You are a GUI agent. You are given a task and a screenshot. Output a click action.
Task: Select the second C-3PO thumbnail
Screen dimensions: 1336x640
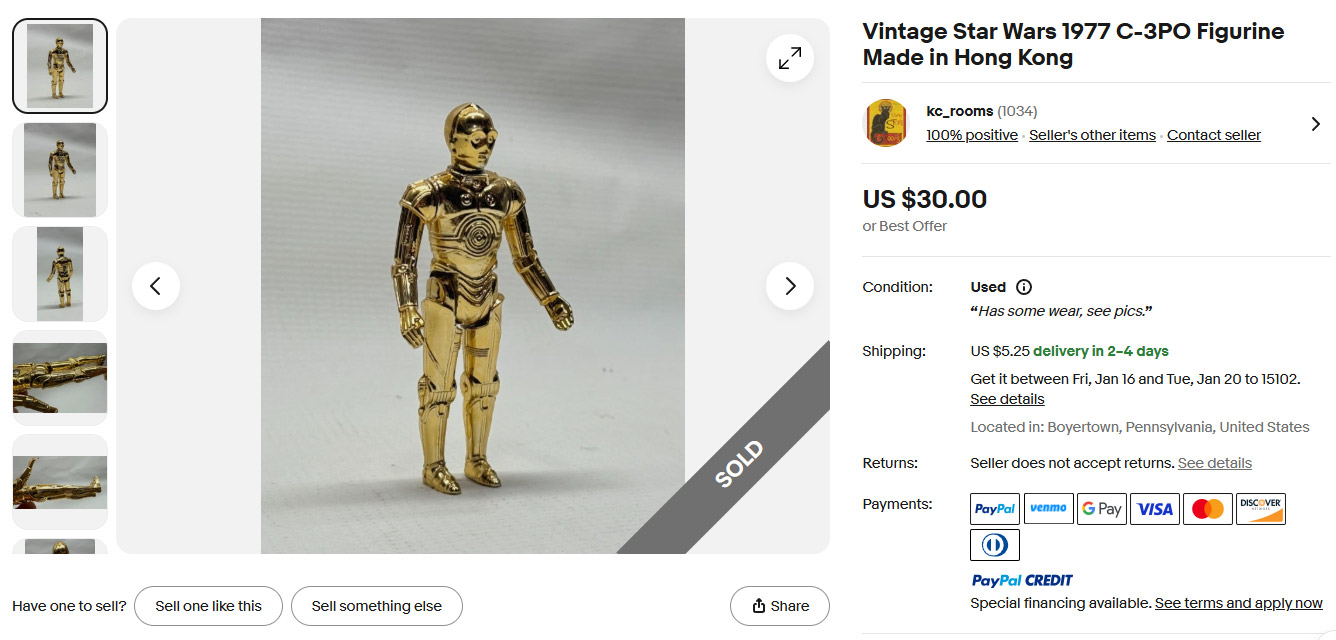(x=60, y=170)
